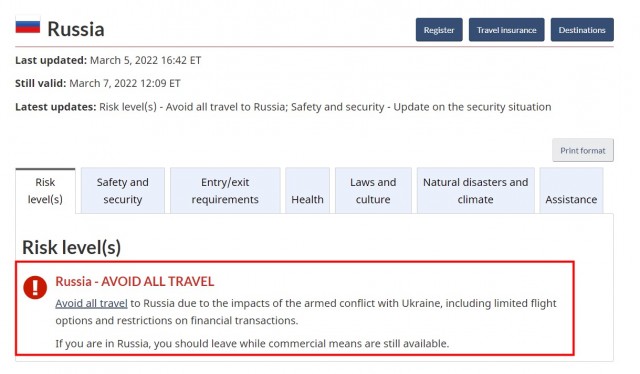Switch to Safety and security tab

coord(123,191)
